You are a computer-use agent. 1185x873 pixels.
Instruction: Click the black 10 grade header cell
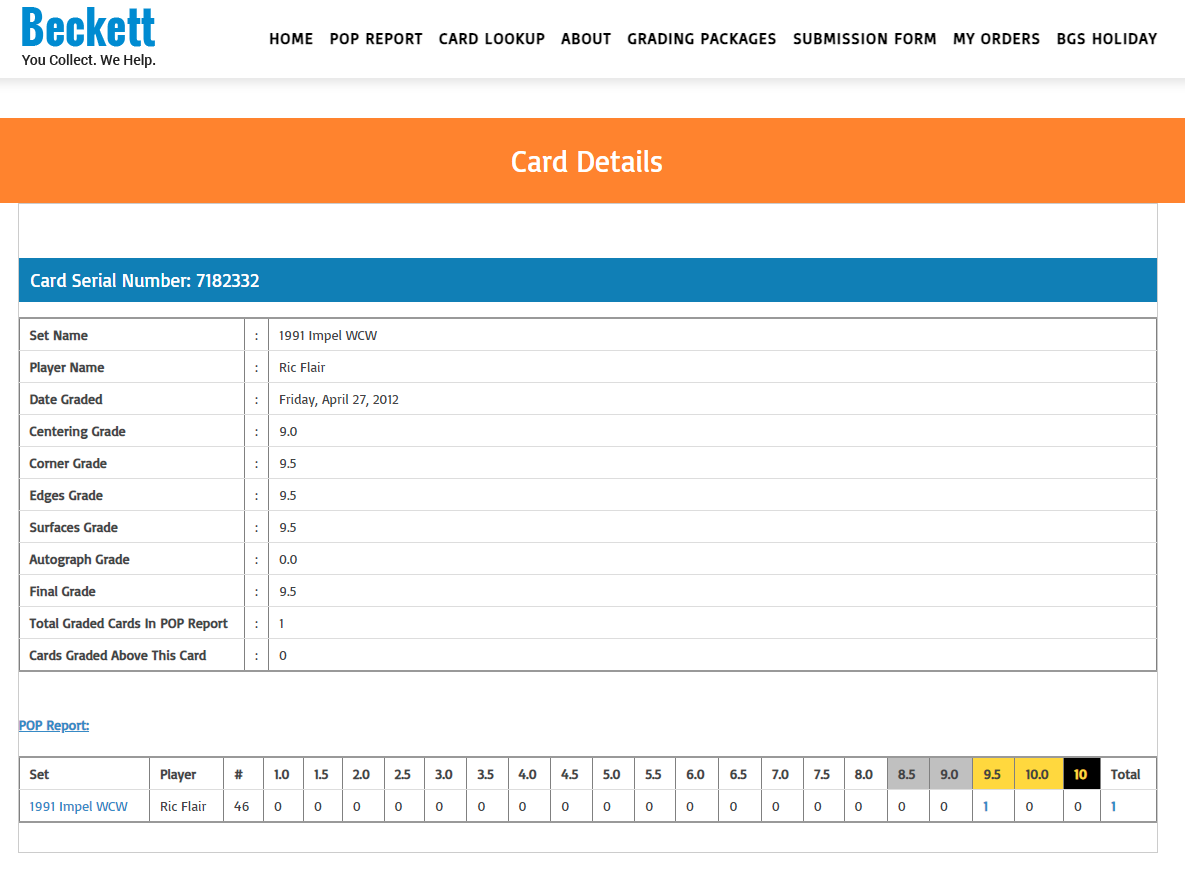[1081, 774]
